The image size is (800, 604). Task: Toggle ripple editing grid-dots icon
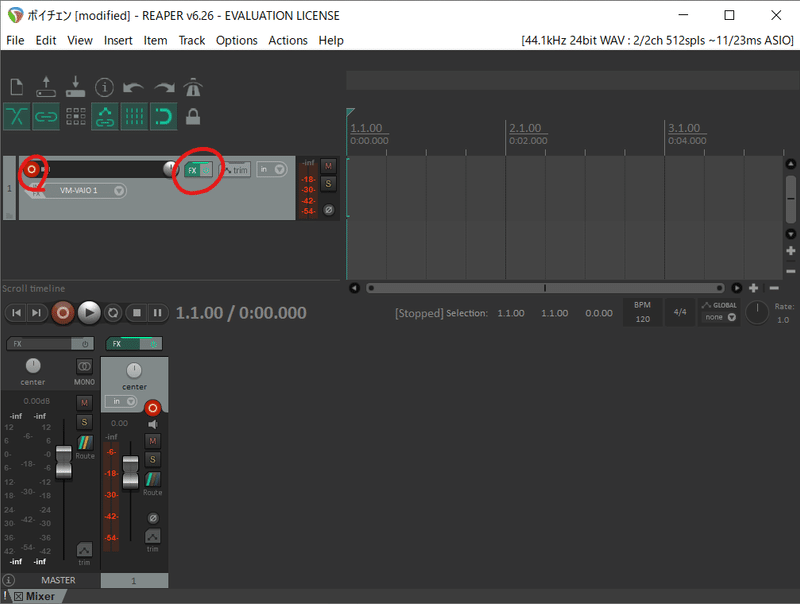(76, 116)
